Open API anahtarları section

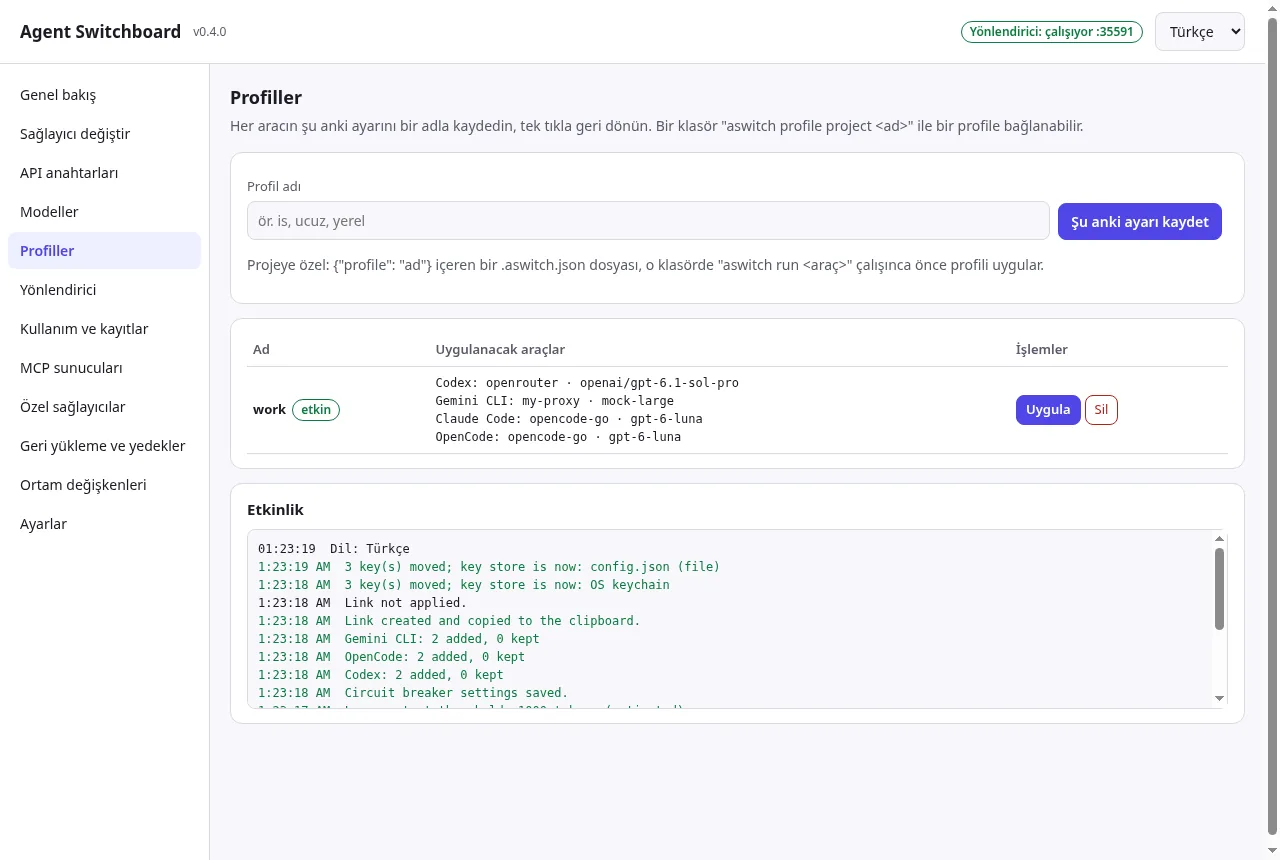pyautogui.click(x=104, y=173)
